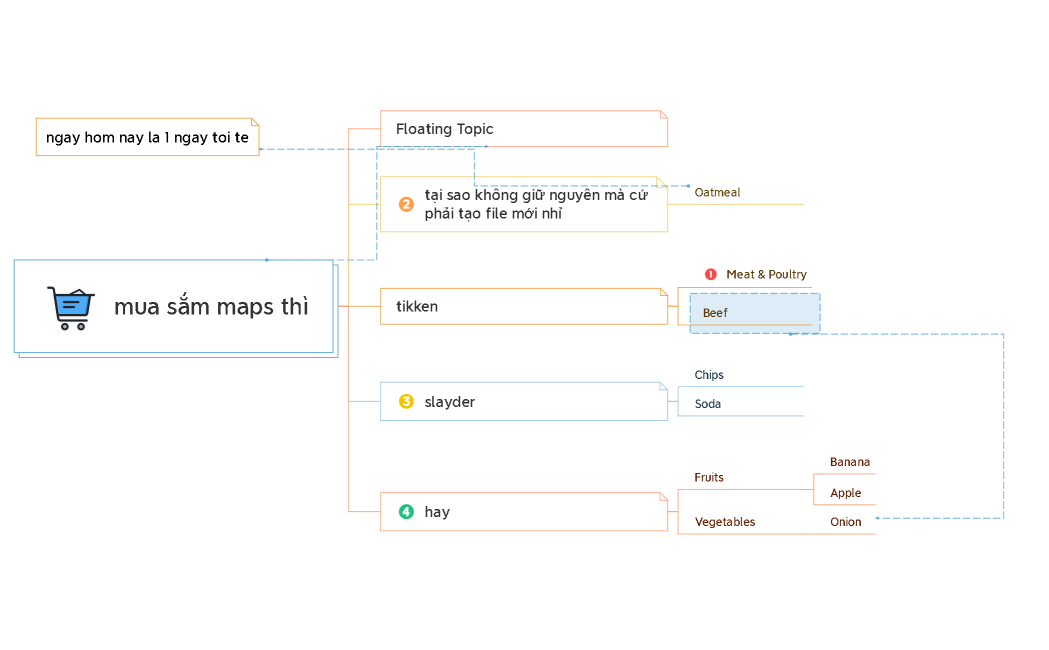This screenshot has height=650, width=1049.
Task: Select the Soda subtopic
Action: (708, 404)
